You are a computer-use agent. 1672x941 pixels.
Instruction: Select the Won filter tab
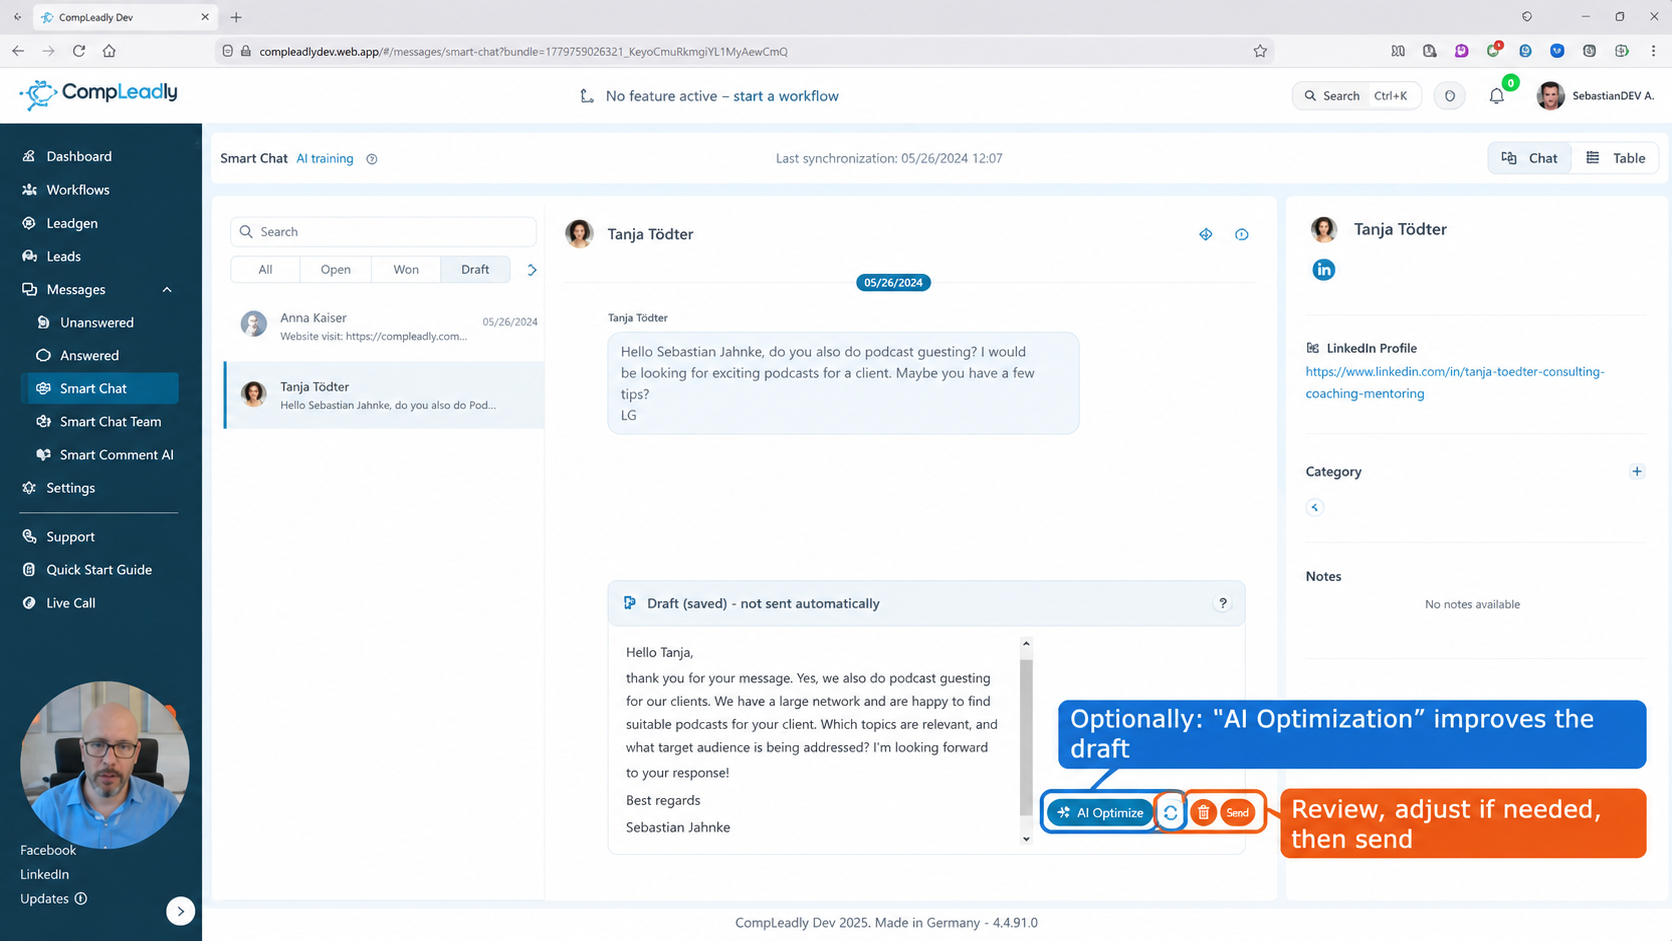406,269
